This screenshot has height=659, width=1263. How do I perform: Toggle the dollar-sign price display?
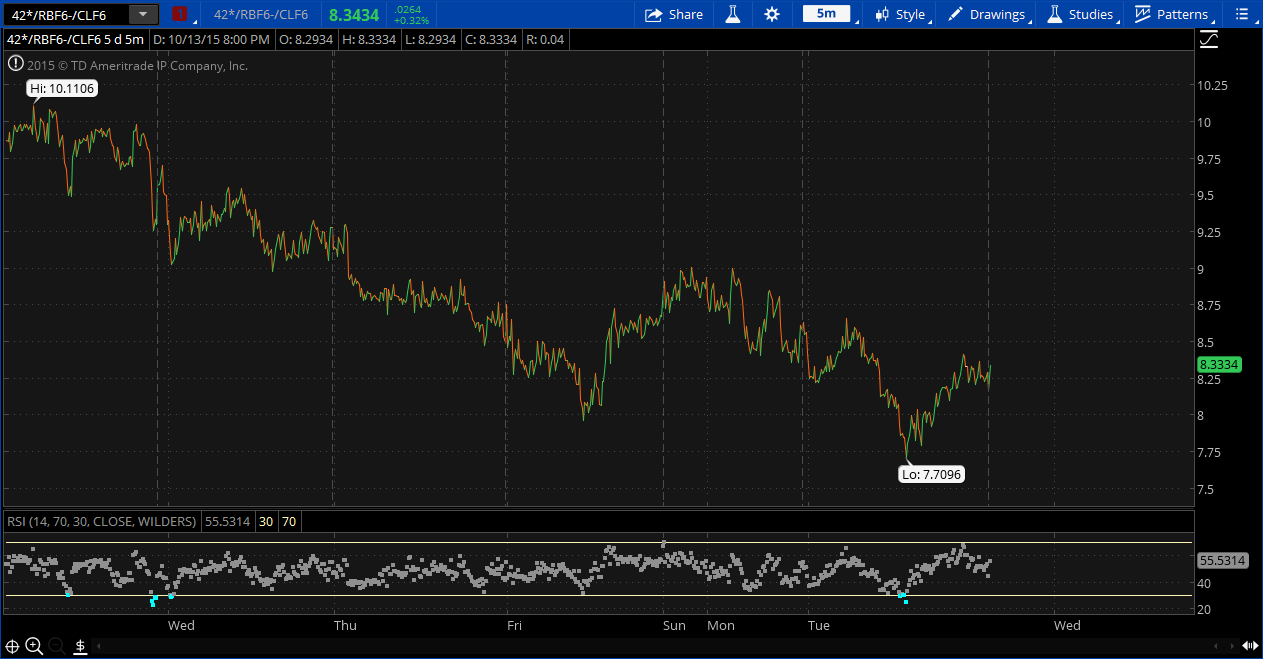click(80, 646)
